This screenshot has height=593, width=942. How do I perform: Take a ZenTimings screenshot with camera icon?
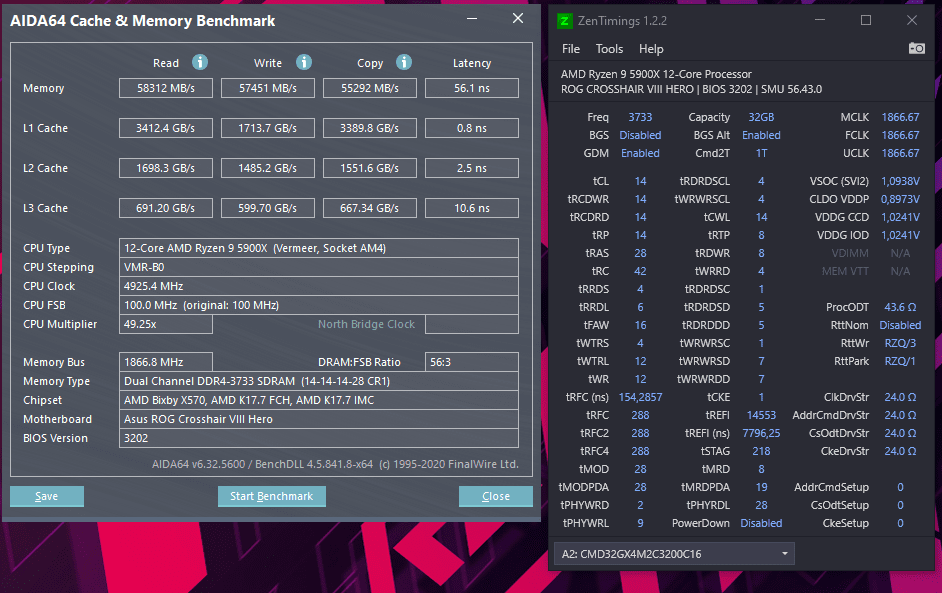(916, 48)
